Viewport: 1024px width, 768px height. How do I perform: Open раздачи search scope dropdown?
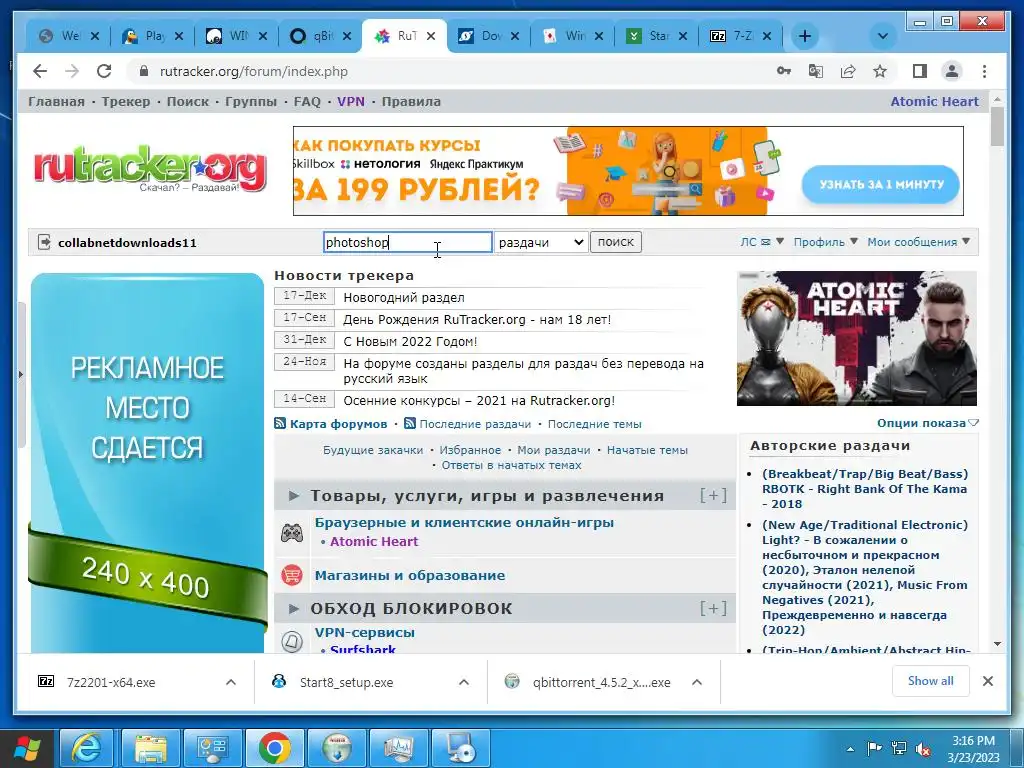(541, 242)
